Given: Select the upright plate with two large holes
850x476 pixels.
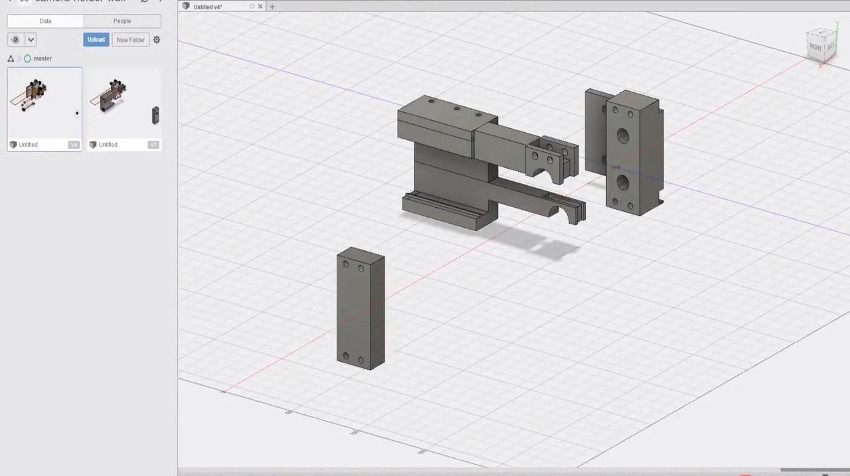Looking at the screenshot, I should click(x=634, y=153).
